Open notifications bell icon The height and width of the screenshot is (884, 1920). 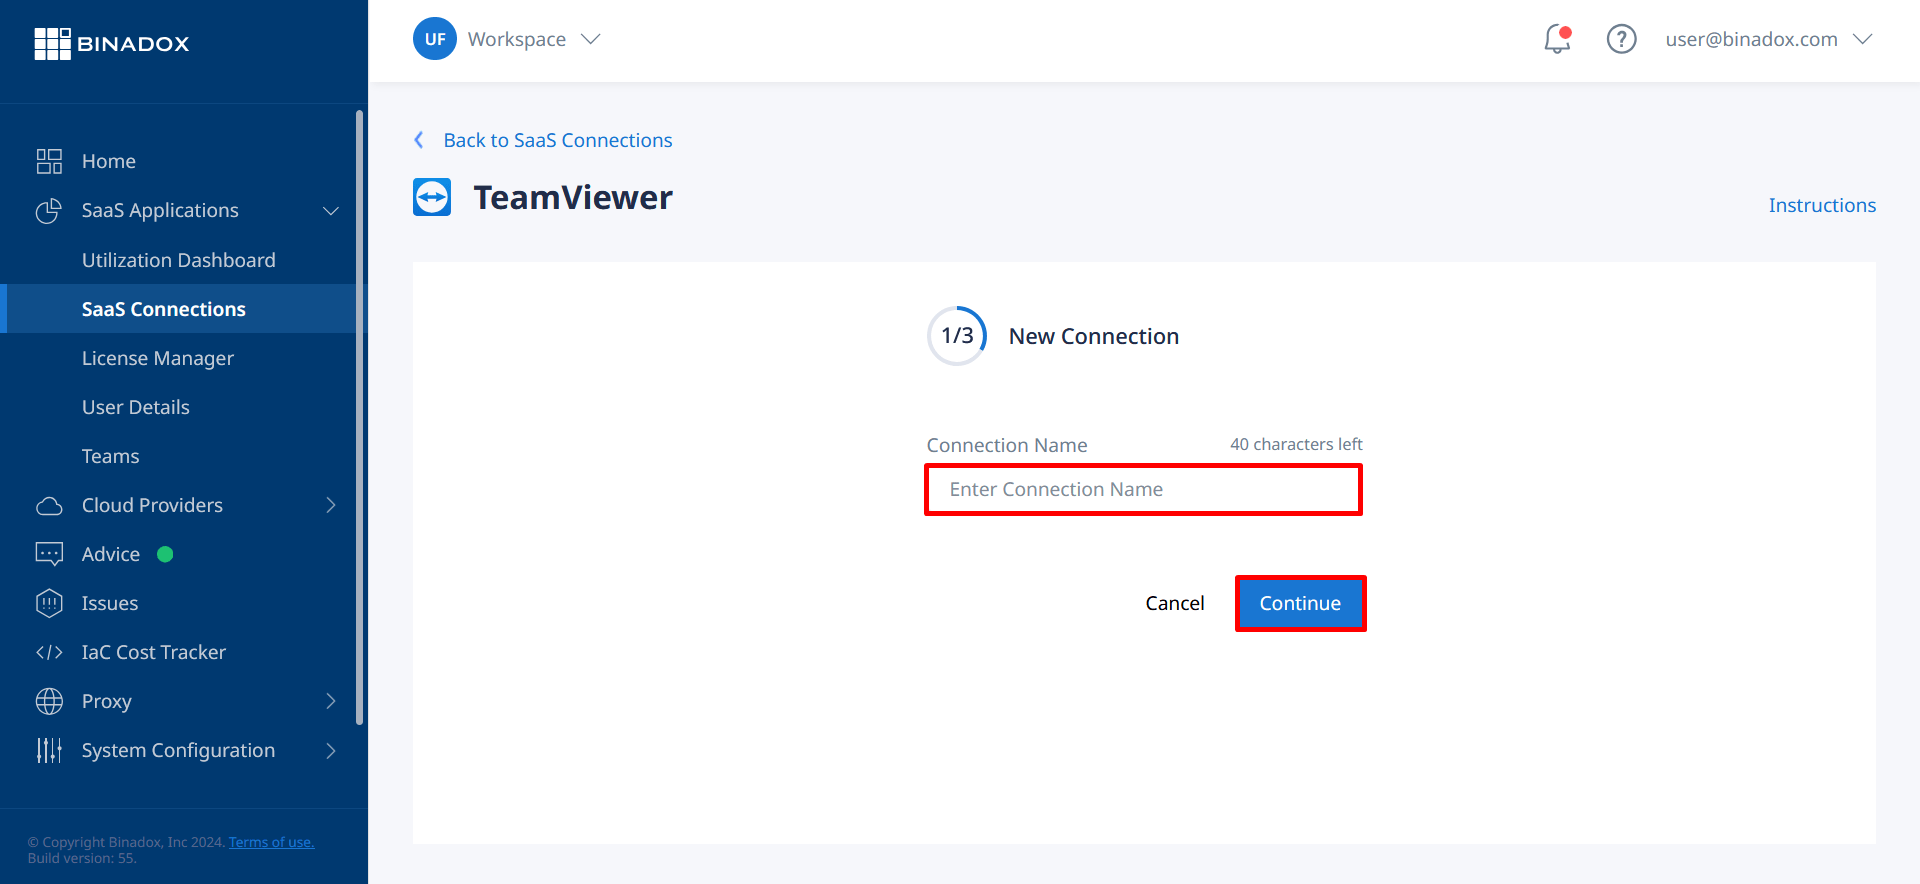pyautogui.click(x=1557, y=39)
